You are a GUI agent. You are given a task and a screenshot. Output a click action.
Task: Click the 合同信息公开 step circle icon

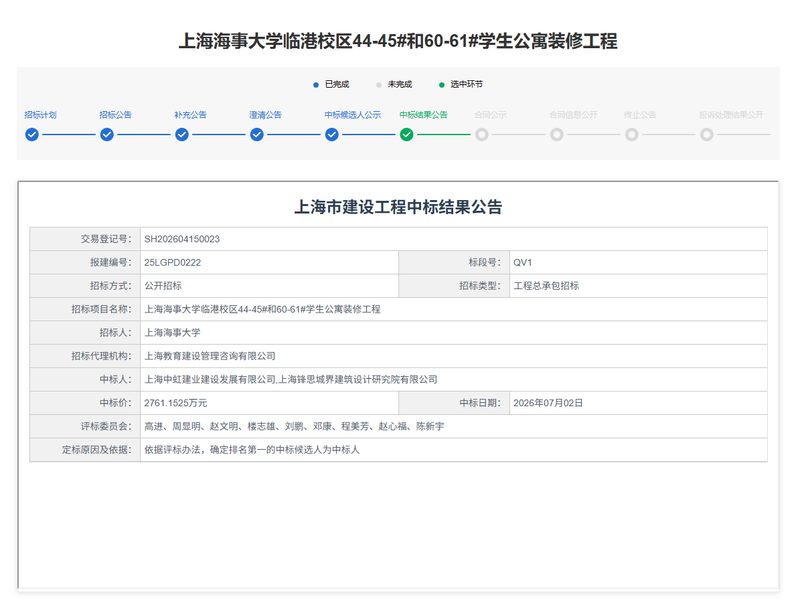(x=557, y=135)
